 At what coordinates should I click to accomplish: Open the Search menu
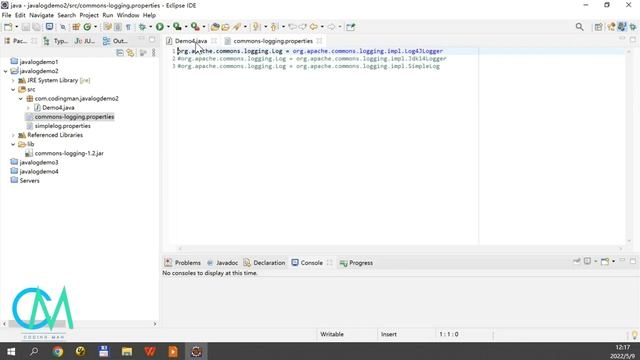coord(67,15)
